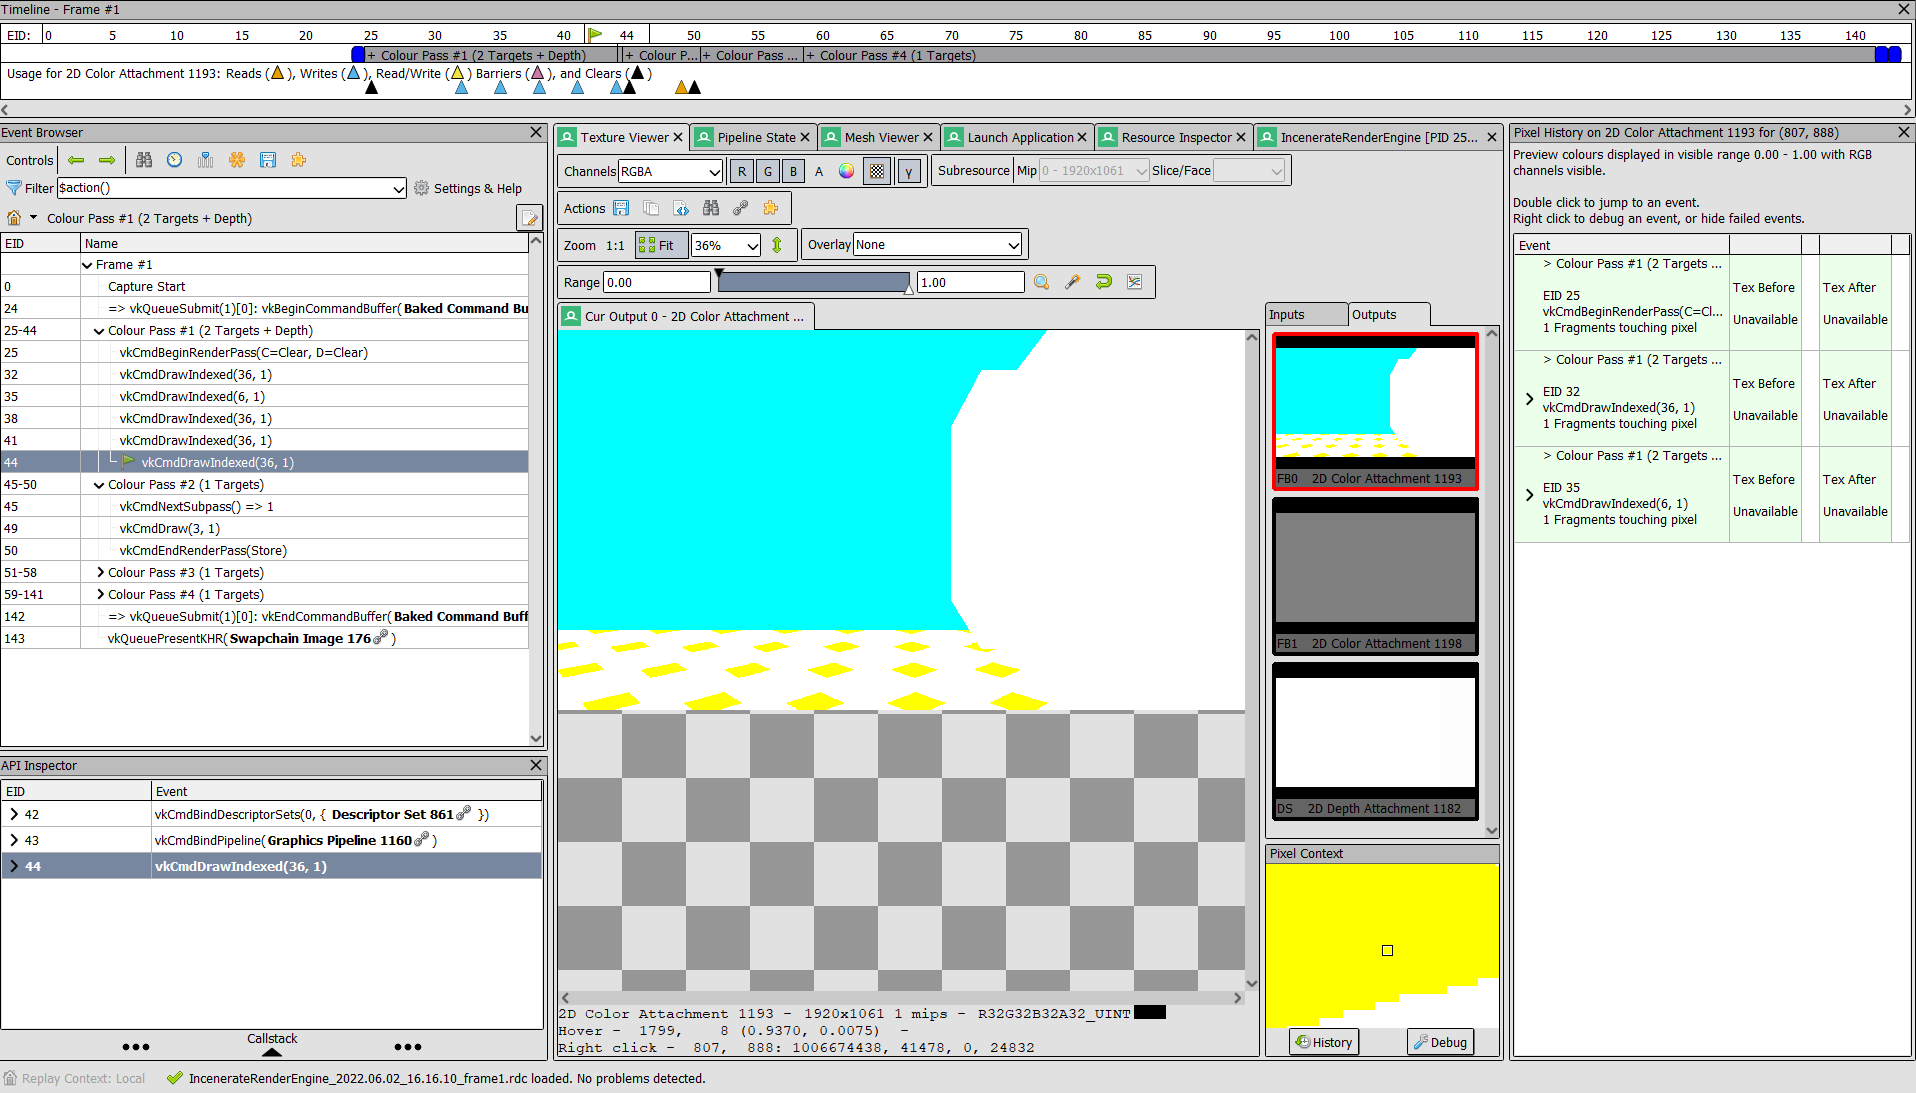This screenshot has height=1093, width=1916.
Task: Reset the range with the green reset arrow icon
Action: coord(1103,282)
